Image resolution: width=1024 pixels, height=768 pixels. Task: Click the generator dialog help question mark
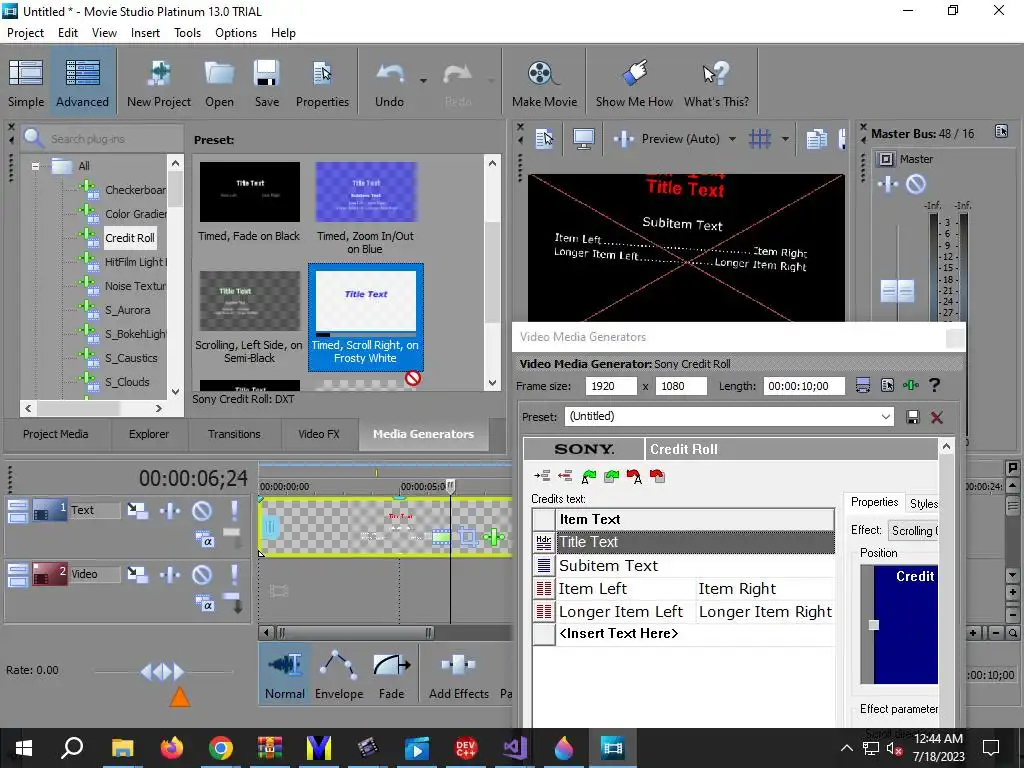coord(935,385)
